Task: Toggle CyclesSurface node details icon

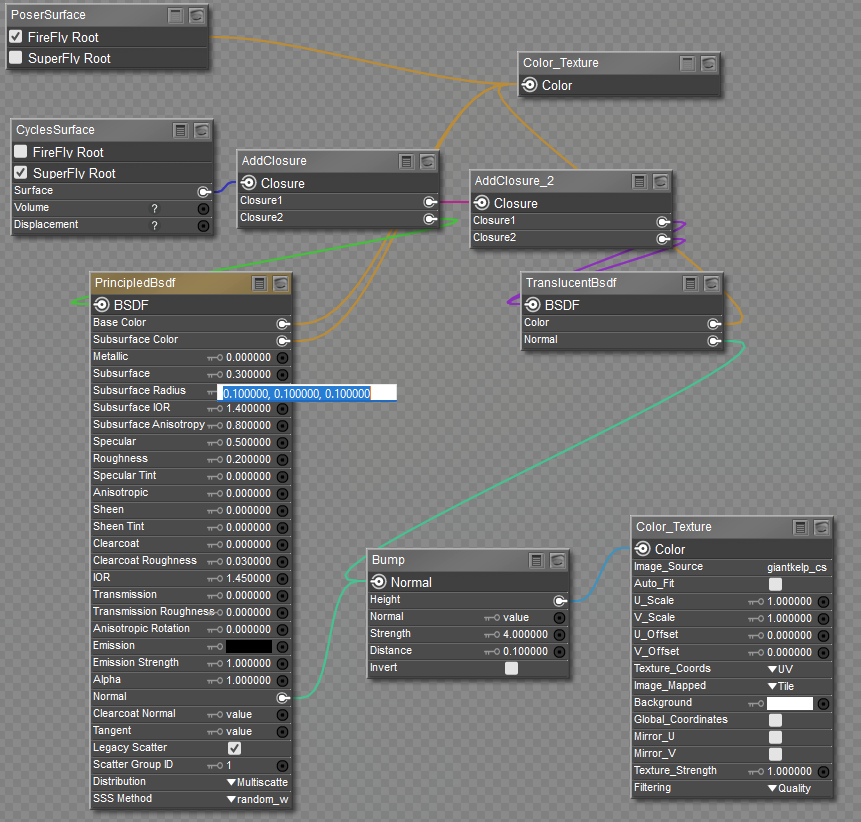Action: [181, 131]
